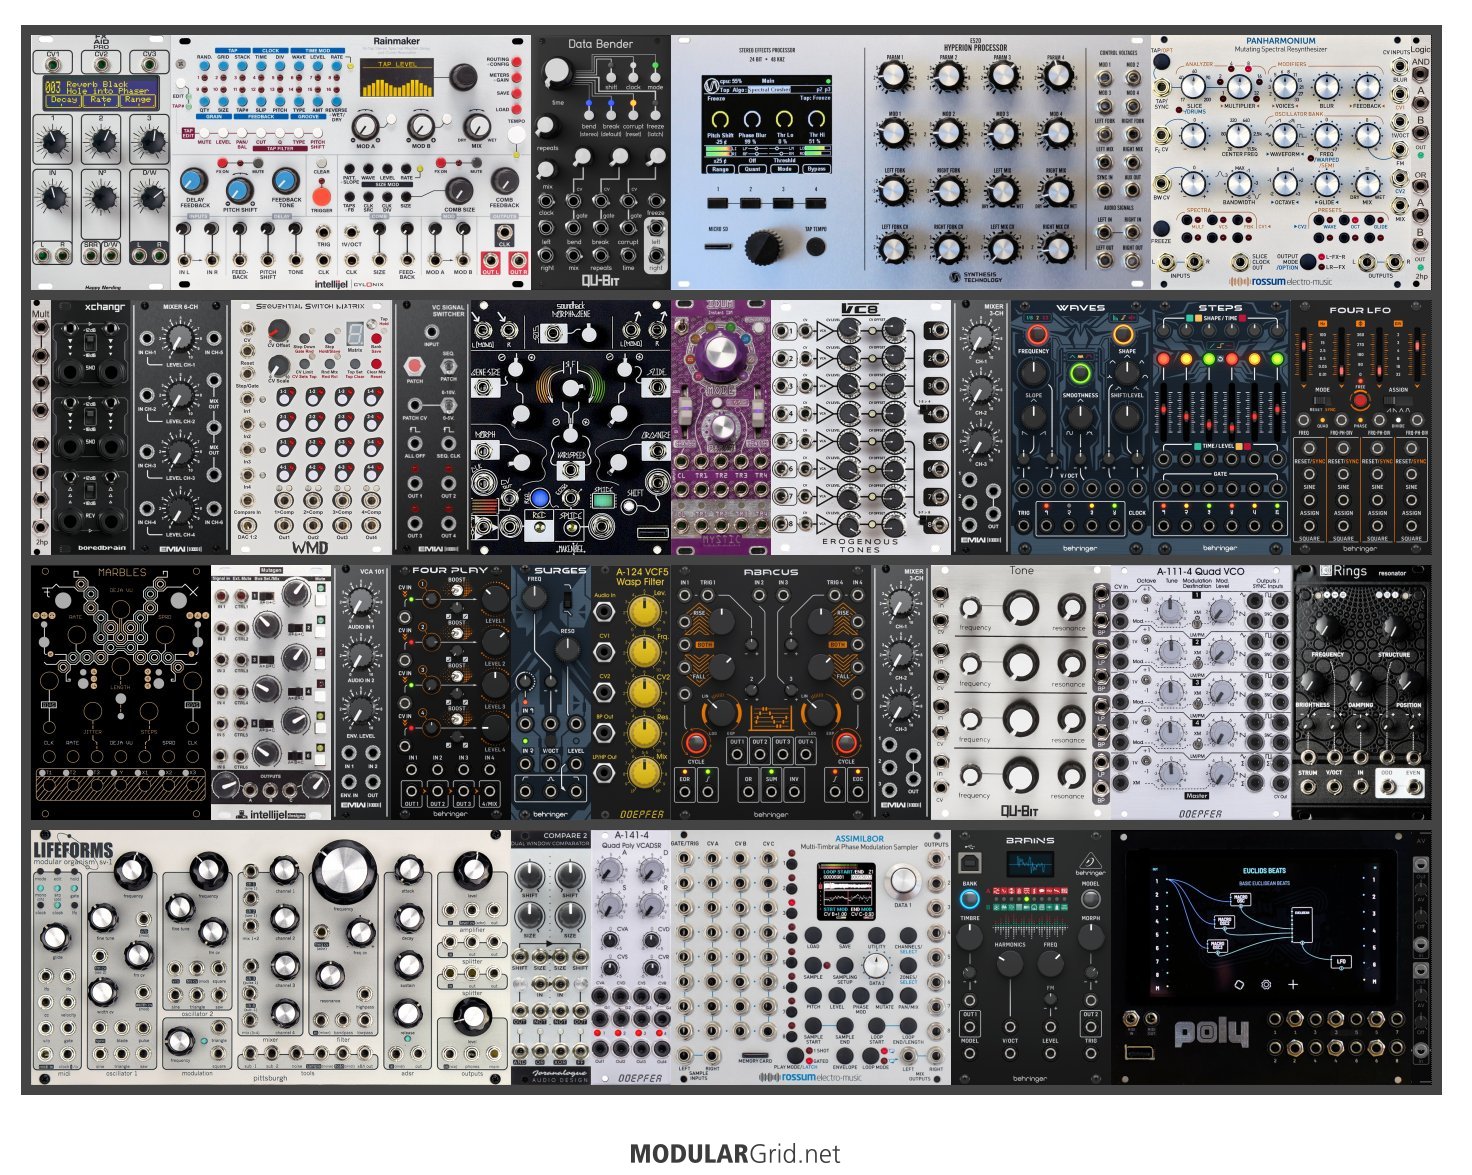Open UTILITY on the Assimil8or
The height and width of the screenshot is (1175, 1472).
click(876, 935)
